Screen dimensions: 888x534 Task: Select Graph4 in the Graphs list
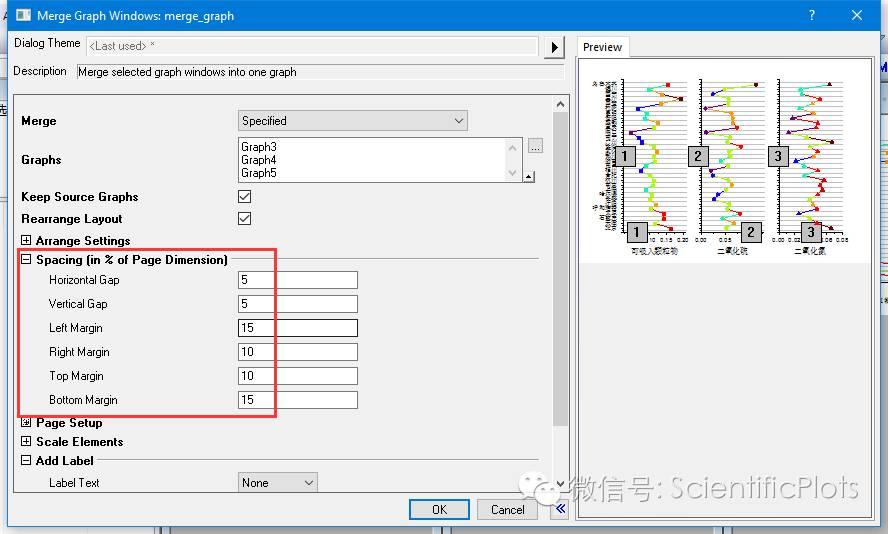(259, 160)
